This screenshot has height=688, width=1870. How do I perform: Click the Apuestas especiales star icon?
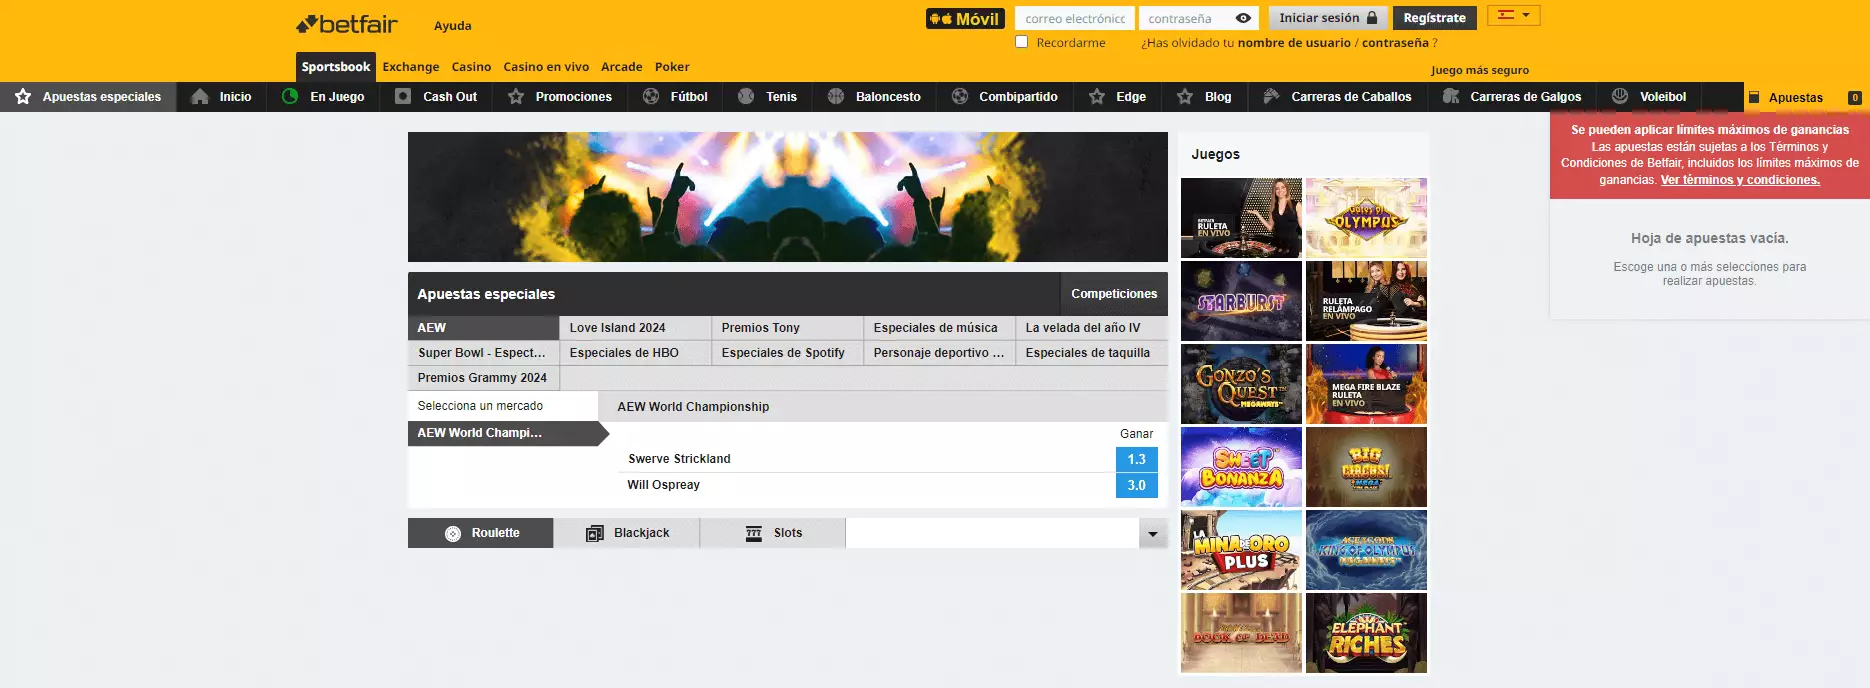(23, 97)
